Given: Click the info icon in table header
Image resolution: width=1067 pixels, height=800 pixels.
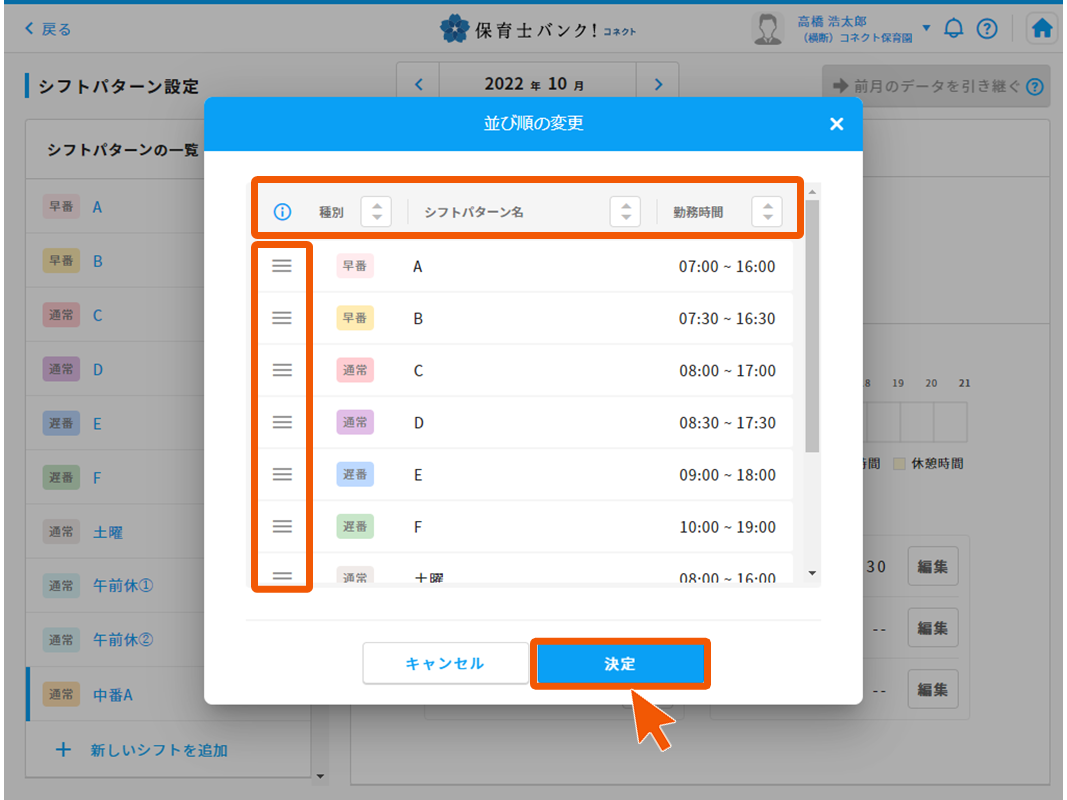Looking at the screenshot, I should tap(282, 212).
